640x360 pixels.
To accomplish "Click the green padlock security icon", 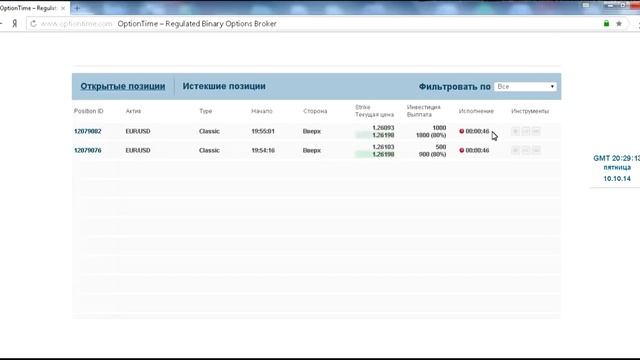I will (x=607, y=24).
